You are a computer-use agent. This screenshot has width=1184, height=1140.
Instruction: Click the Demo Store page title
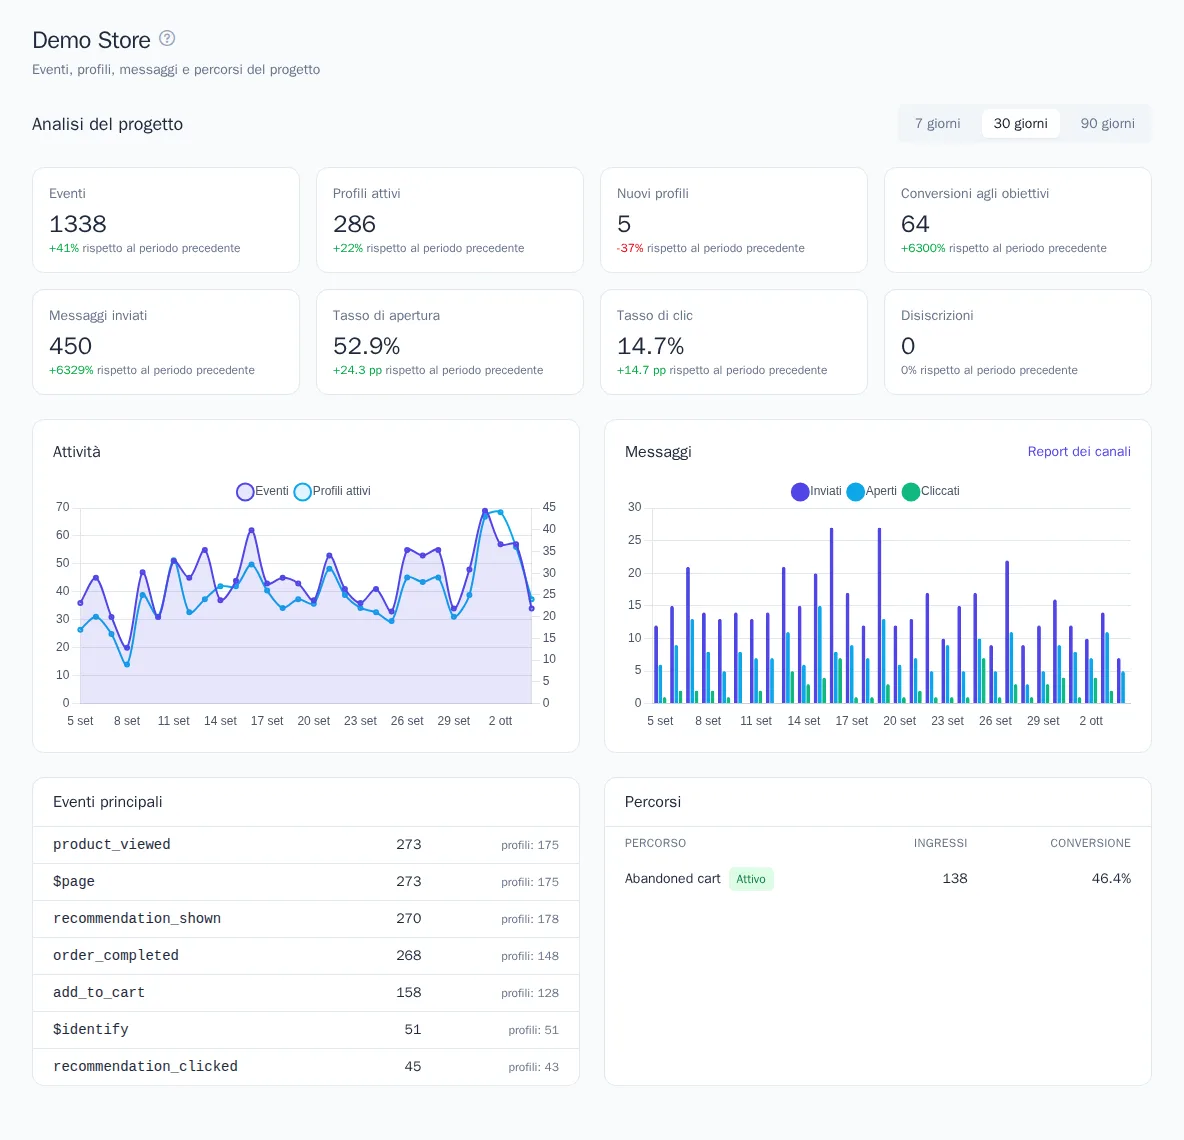pyautogui.click(x=91, y=40)
